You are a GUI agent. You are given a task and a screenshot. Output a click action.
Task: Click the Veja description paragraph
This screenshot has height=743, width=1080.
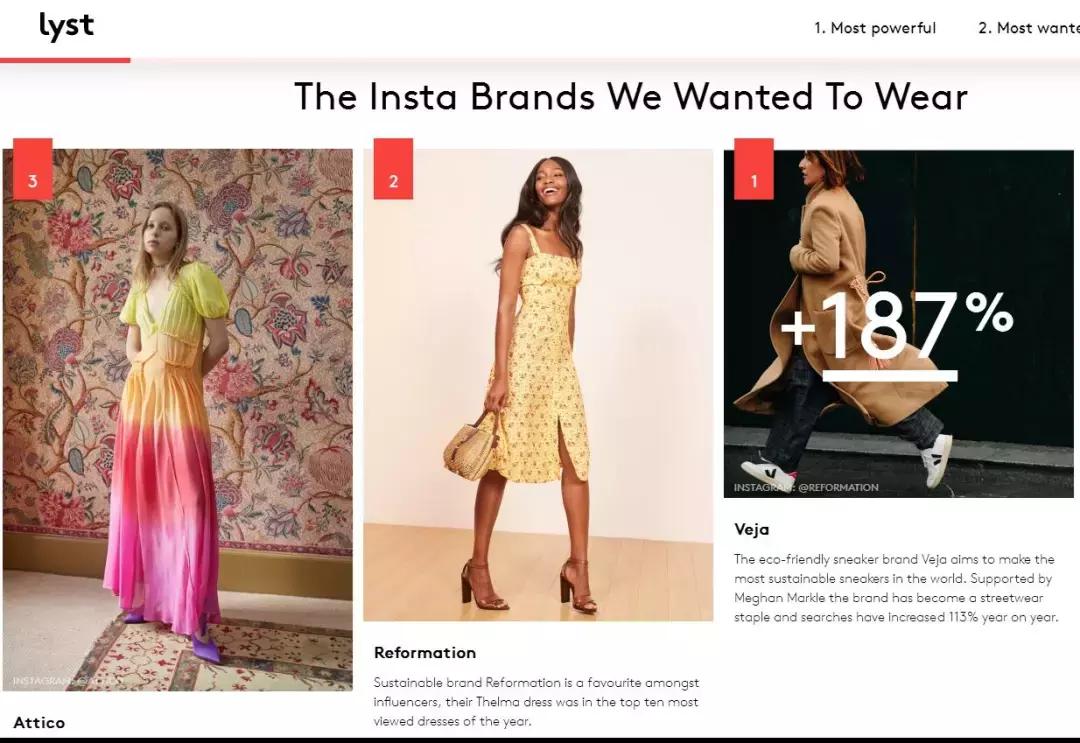coord(895,588)
